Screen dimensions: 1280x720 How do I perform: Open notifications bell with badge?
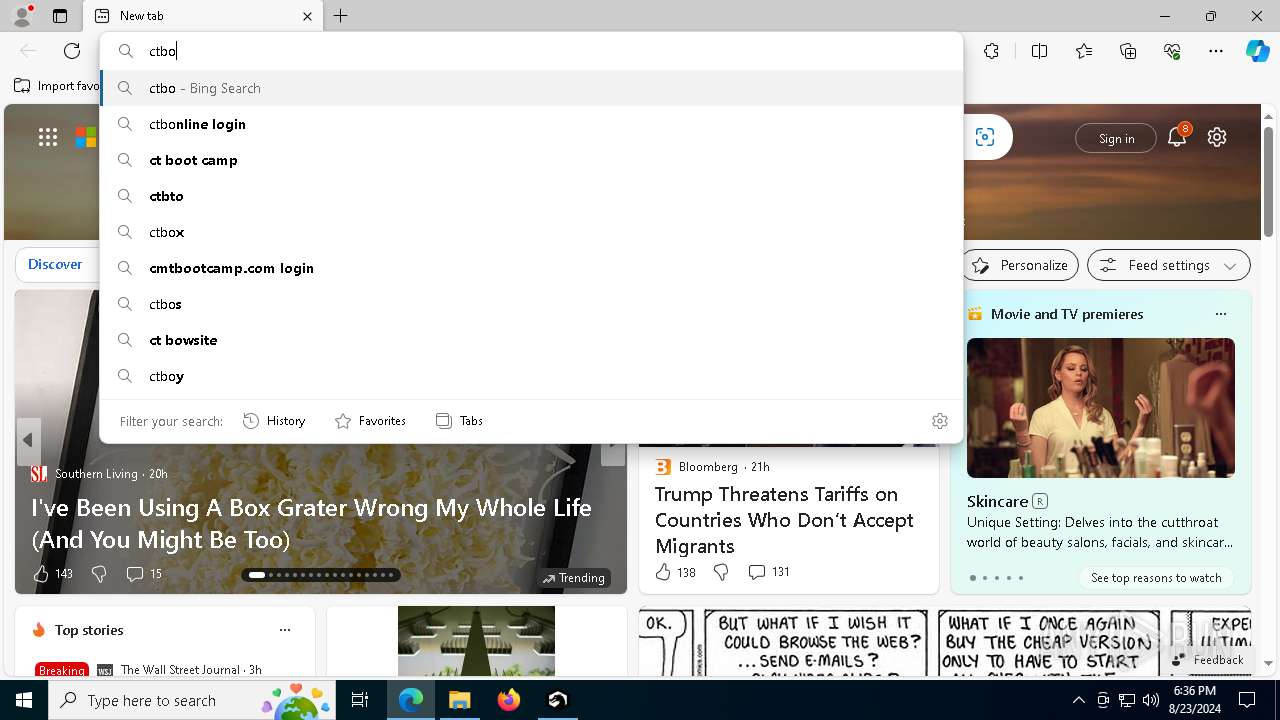(1177, 137)
